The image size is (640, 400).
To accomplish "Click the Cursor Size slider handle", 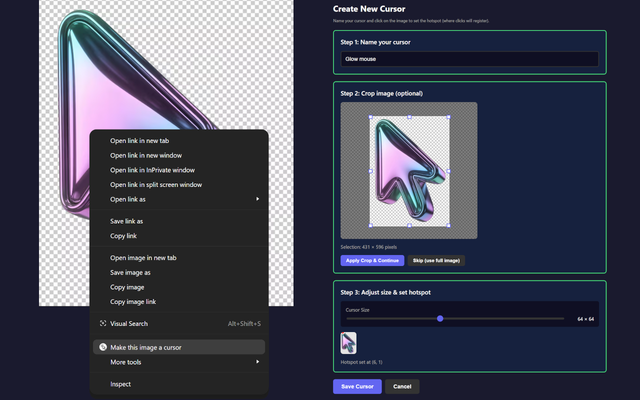I will (440, 318).
